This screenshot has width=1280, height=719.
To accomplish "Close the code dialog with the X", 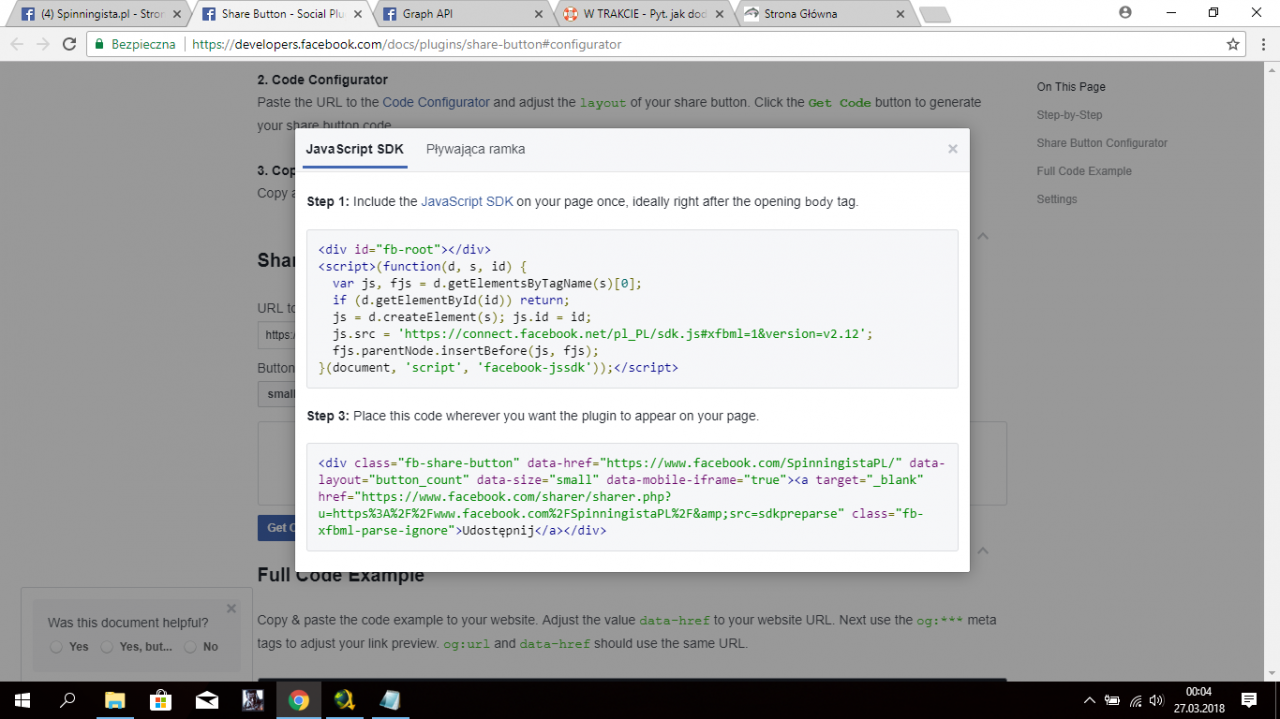I will pos(953,149).
